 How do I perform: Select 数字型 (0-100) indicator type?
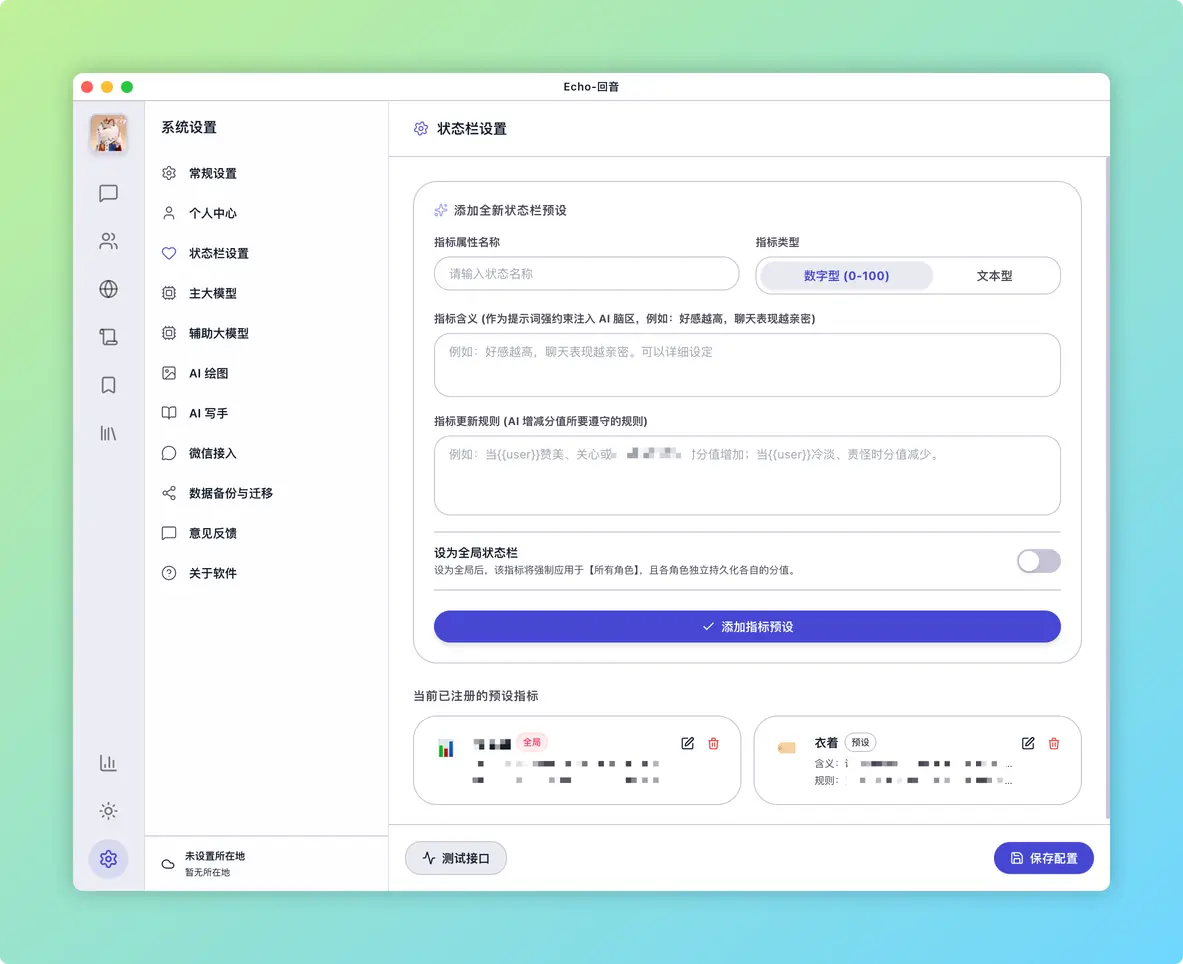click(x=847, y=276)
